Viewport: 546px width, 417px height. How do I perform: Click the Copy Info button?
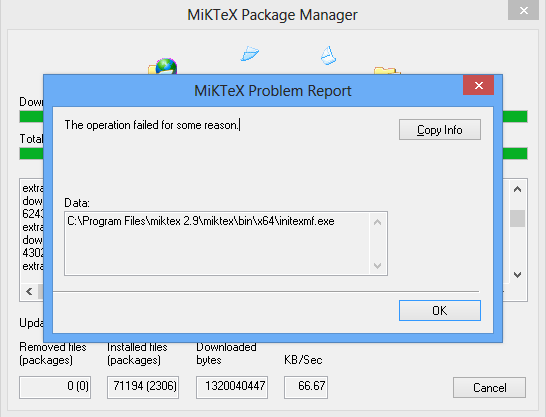coord(440,129)
